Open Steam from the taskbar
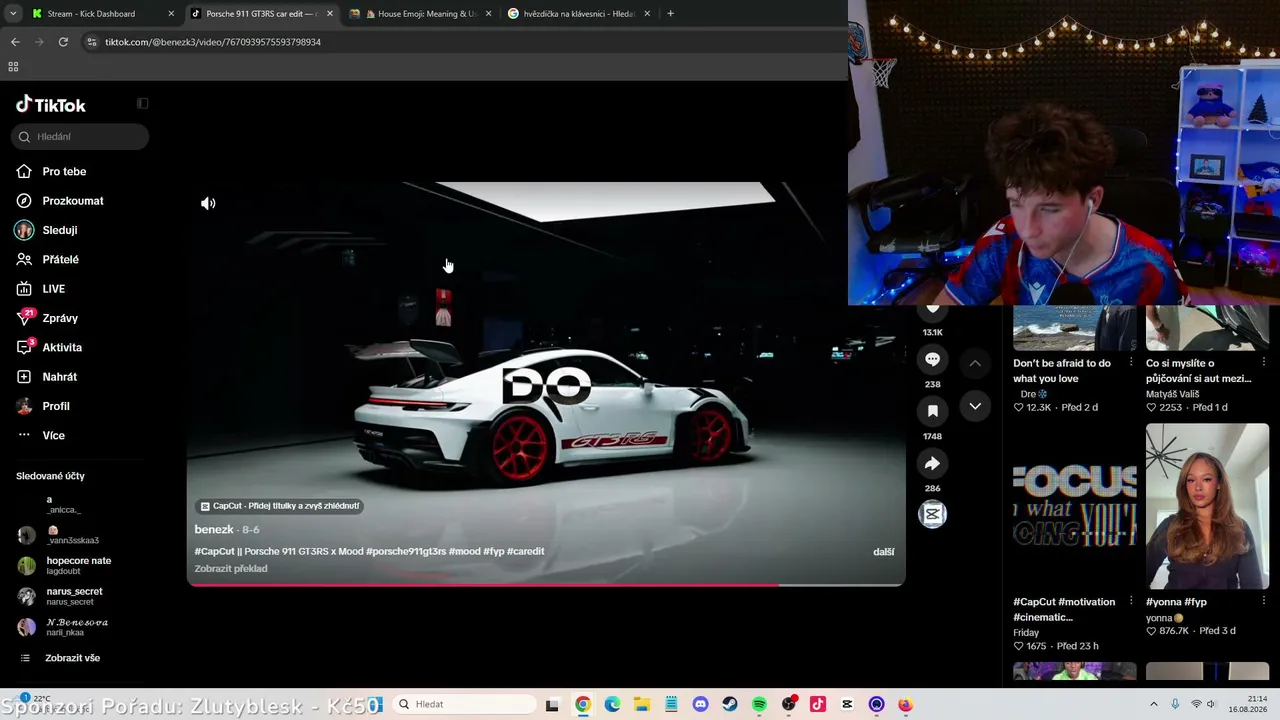Image resolution: width=1280 pixels, height=720 pixels. point(730,705)
